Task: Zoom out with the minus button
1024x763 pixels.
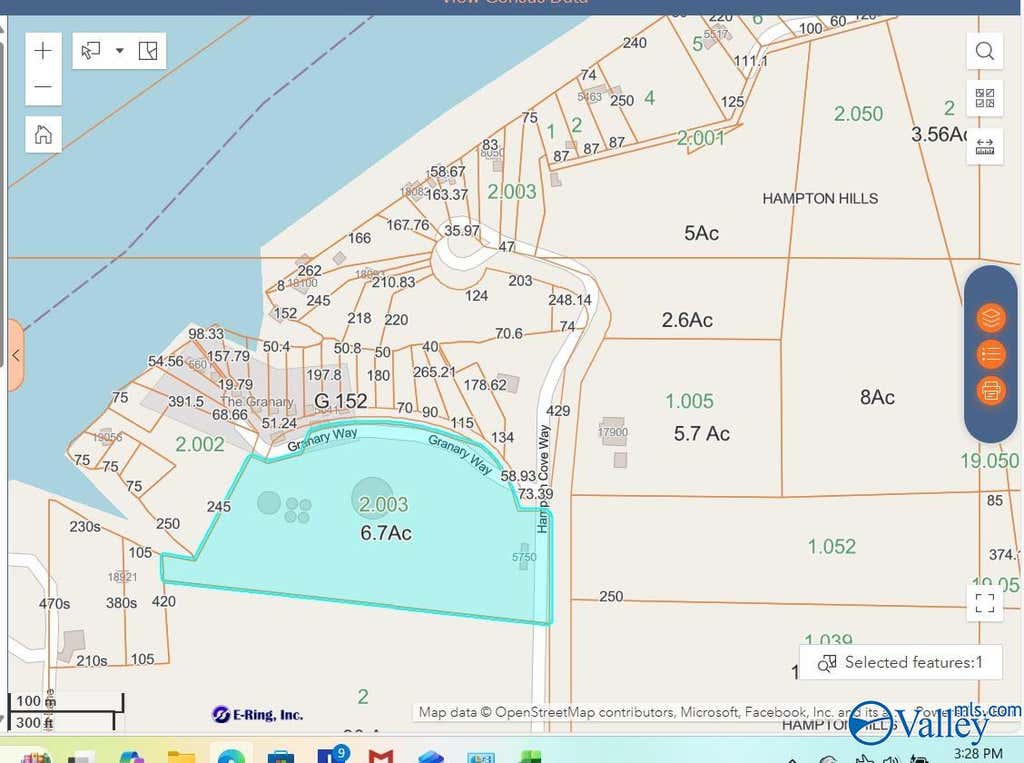Action: (43, 86)
